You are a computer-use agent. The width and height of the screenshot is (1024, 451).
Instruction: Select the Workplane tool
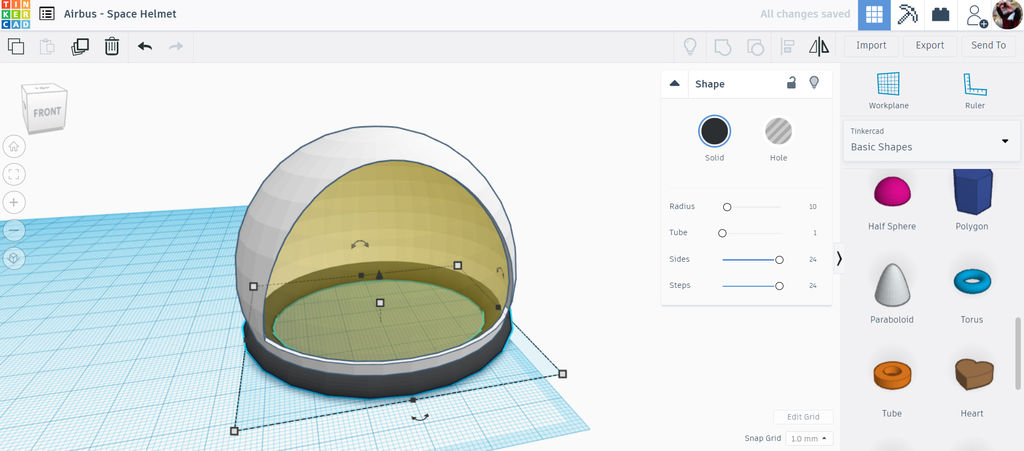[888, 90]
